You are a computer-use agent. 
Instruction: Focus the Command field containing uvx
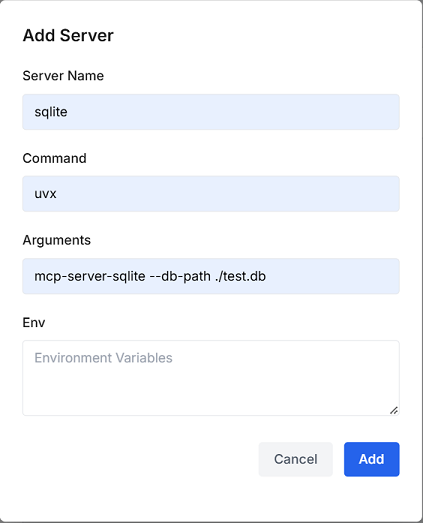pyautogui.click(x=211, y=194)
